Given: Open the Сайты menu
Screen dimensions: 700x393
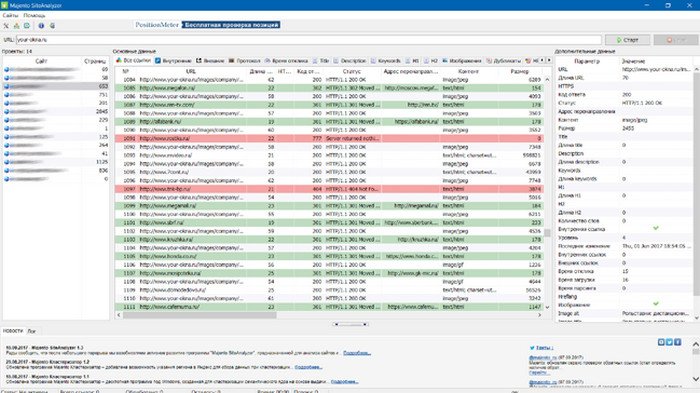Looking at the screenshot, I should click(11, 16).
